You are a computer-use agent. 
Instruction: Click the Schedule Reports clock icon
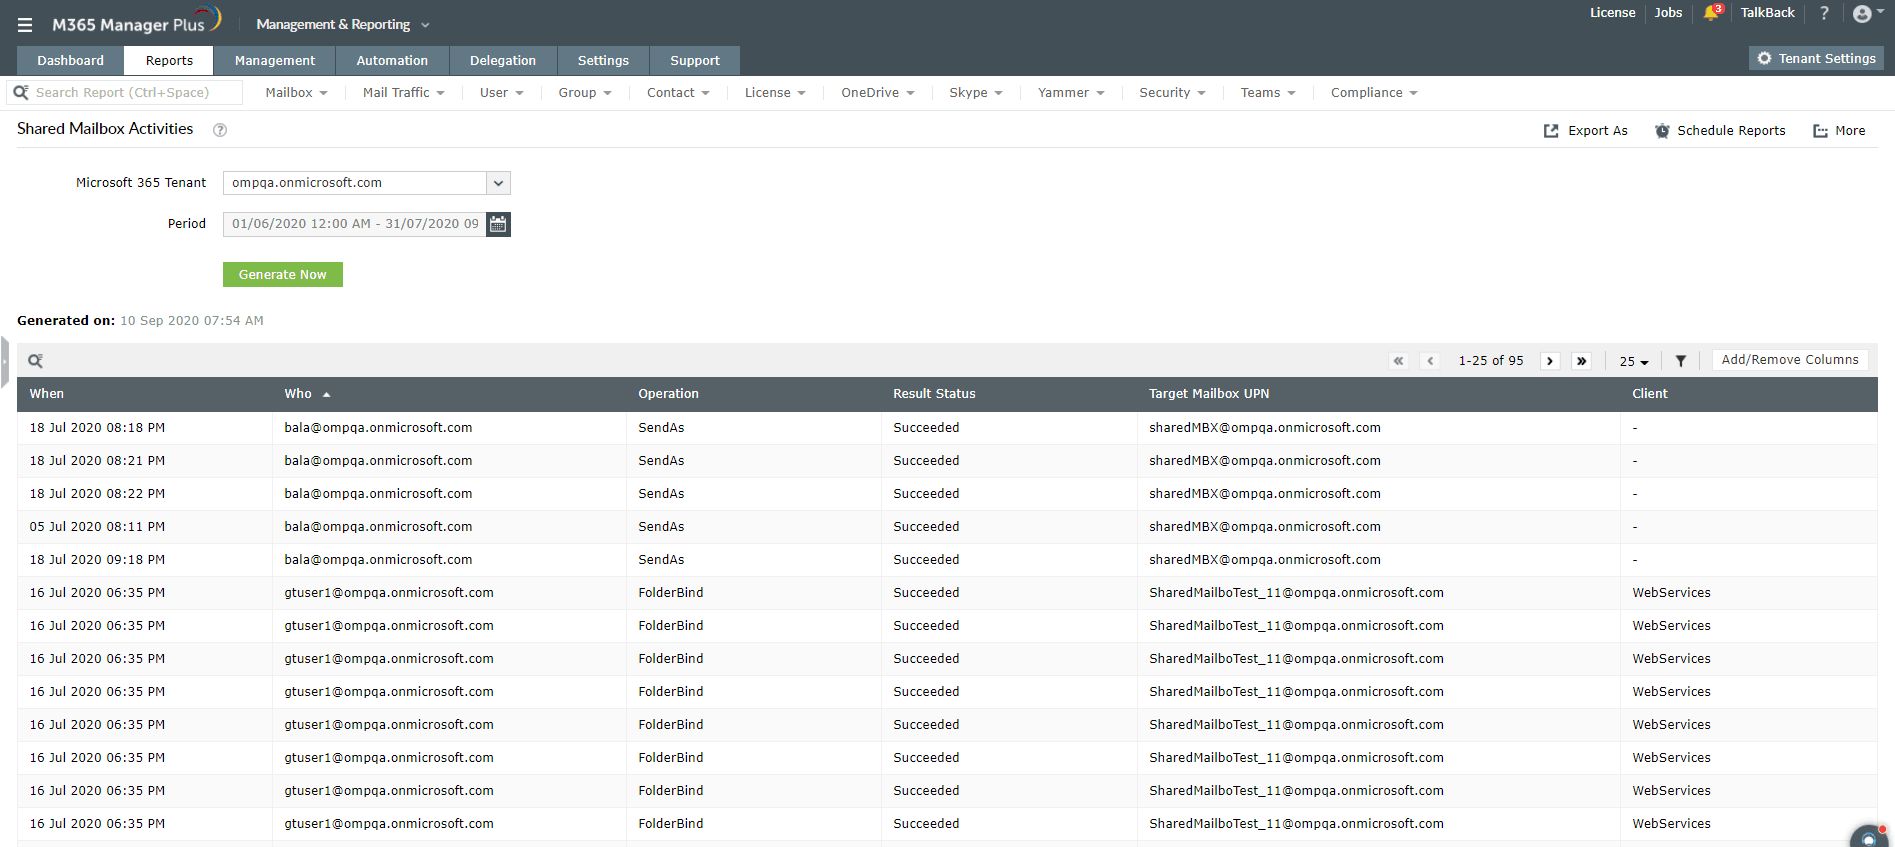tap(1662, 131)
